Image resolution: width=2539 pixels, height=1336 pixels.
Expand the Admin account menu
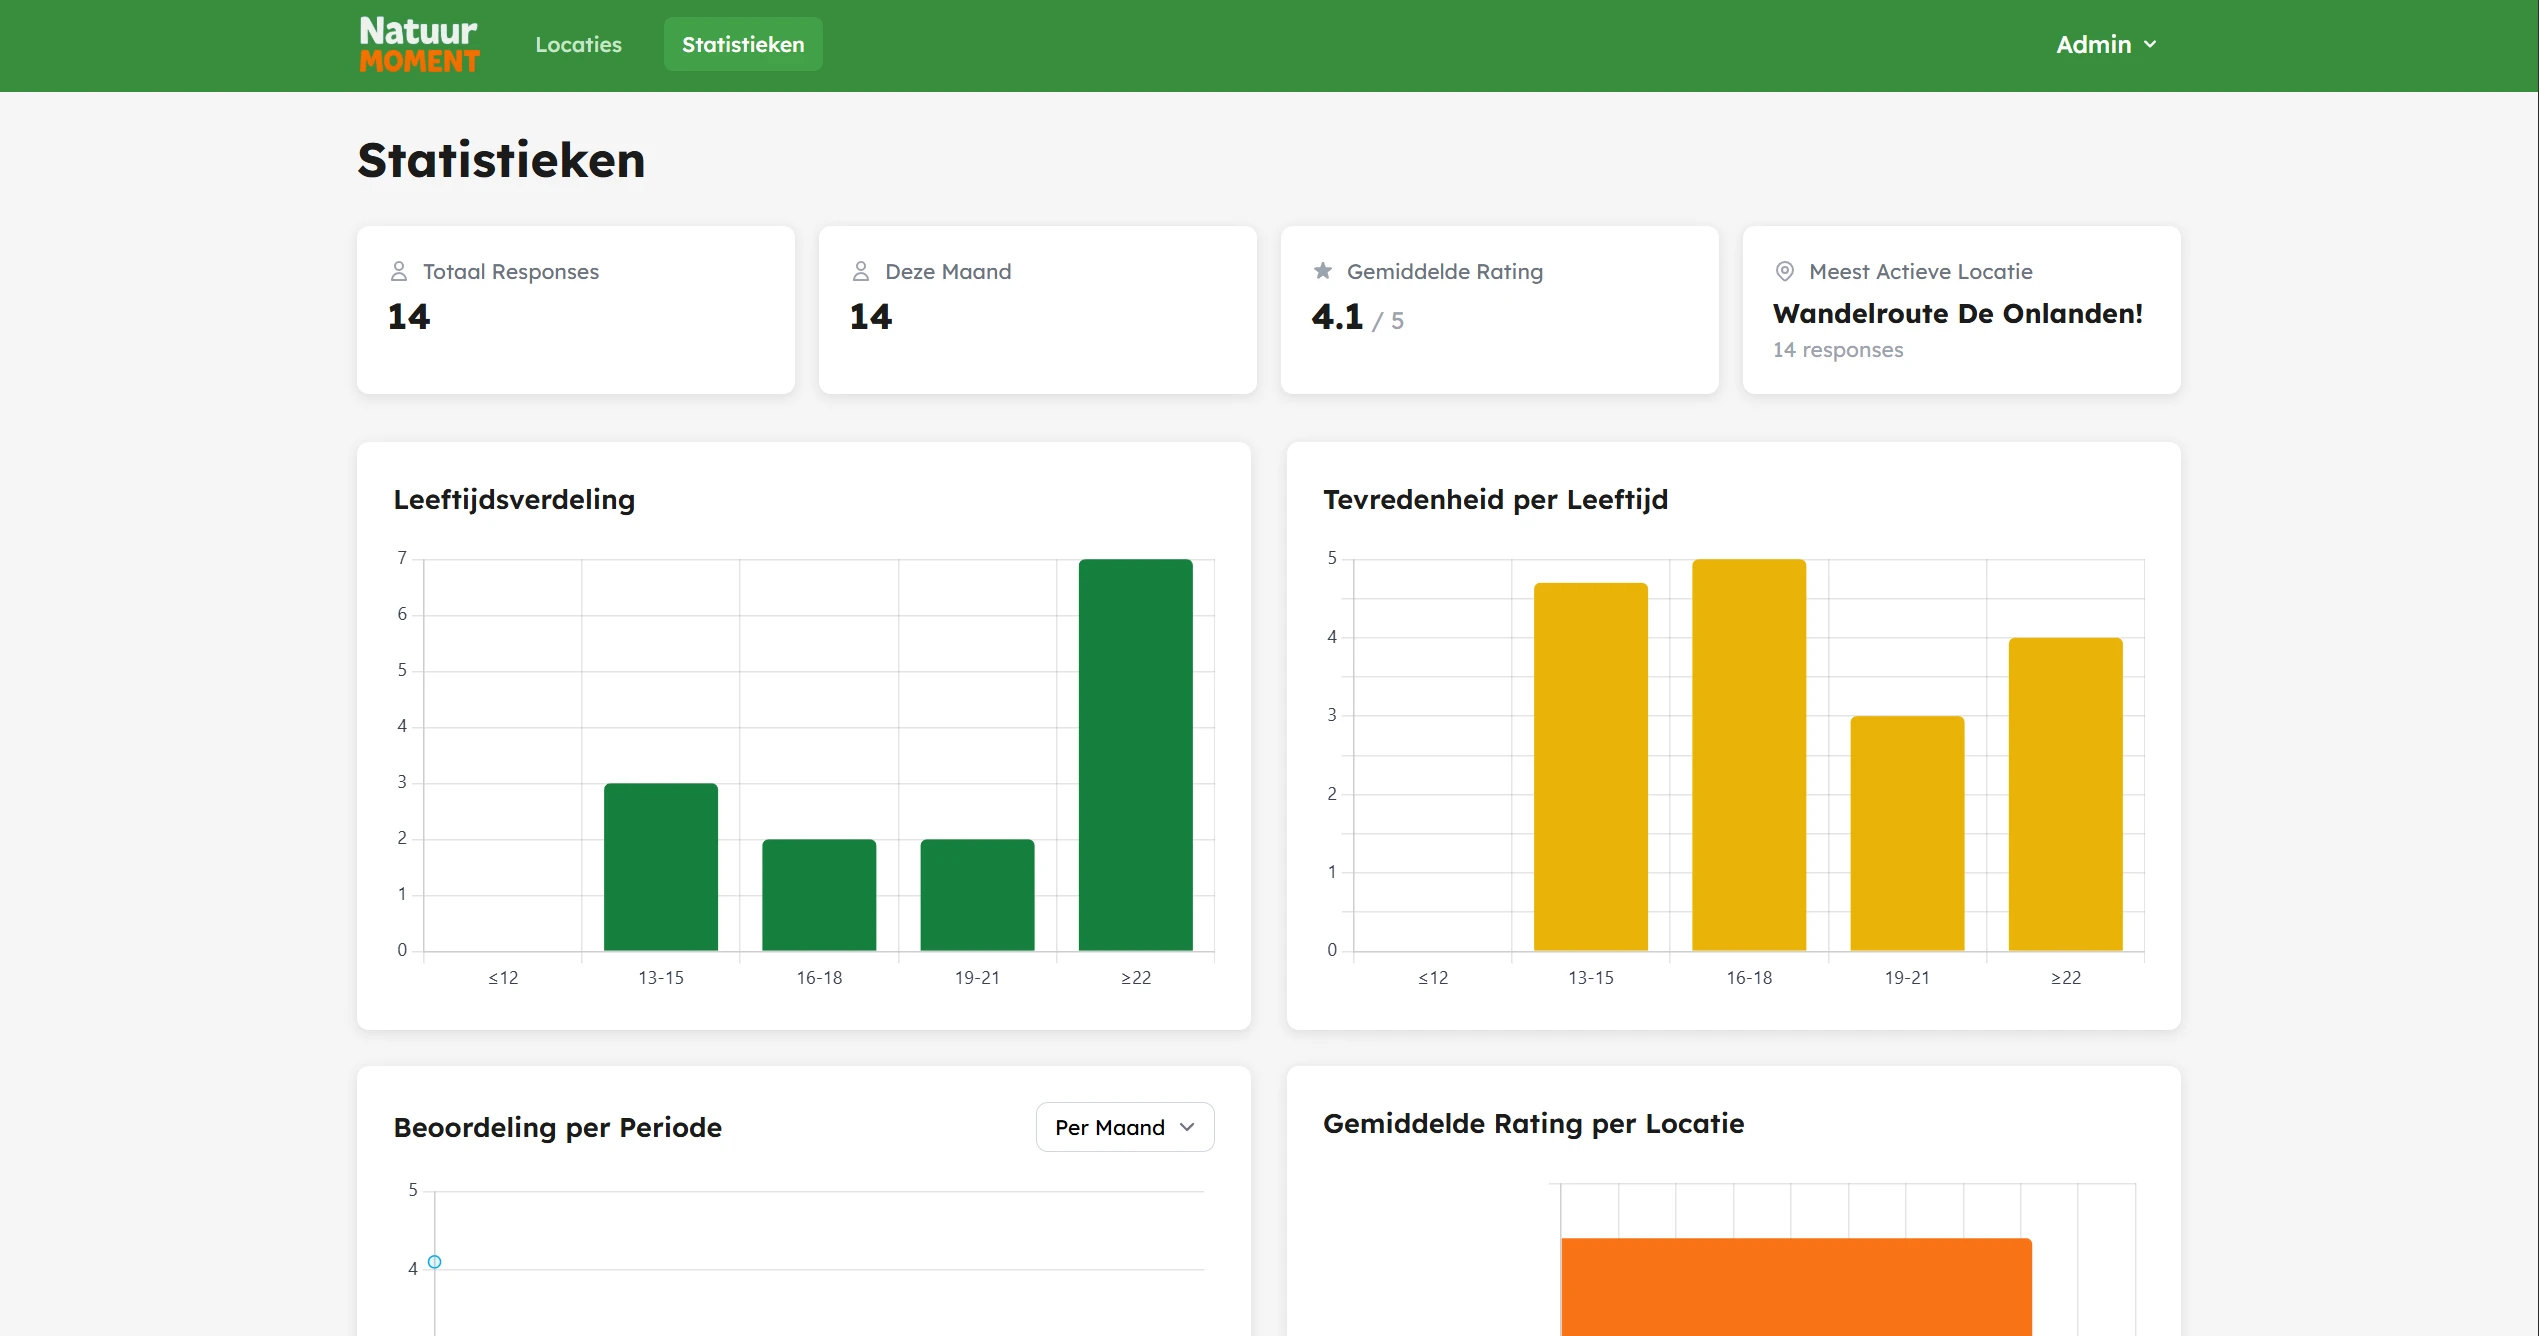tap(2105, 44)
